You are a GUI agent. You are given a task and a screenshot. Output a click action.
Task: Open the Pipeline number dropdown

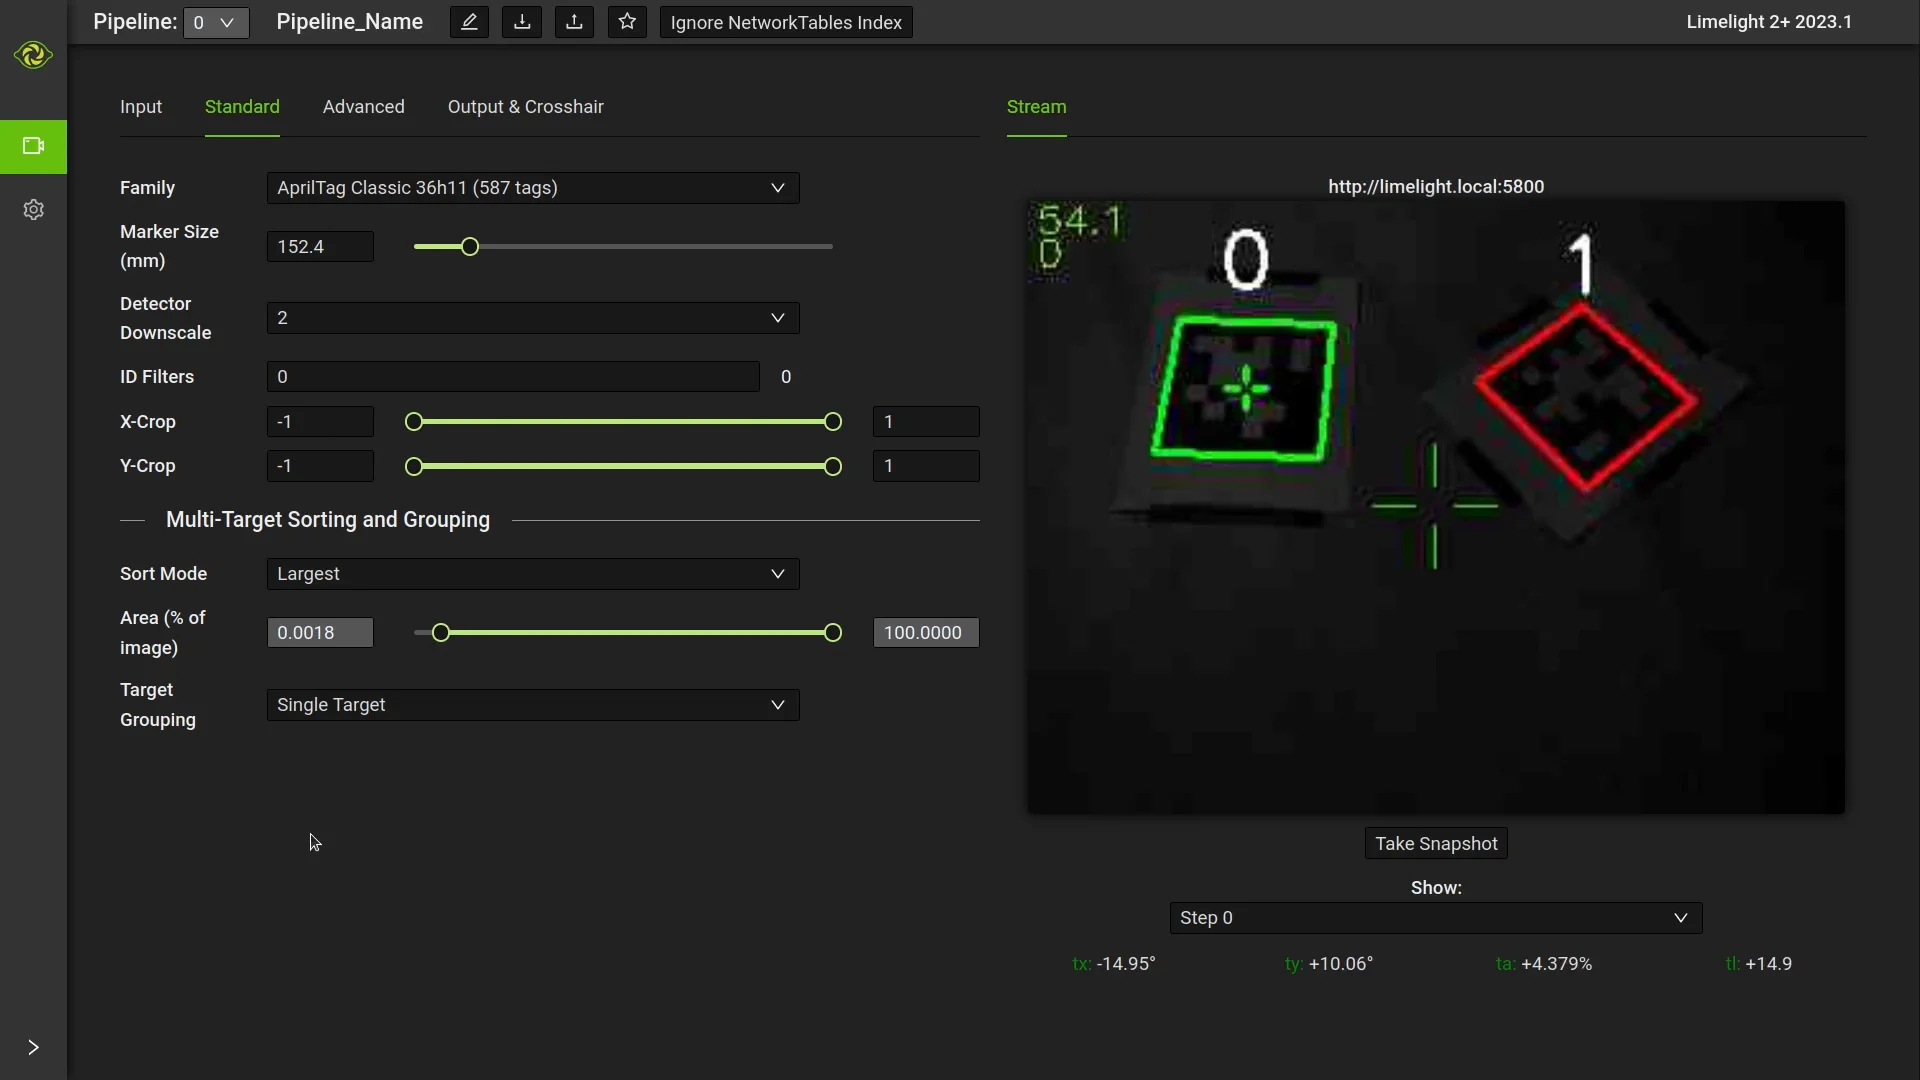point(216,22)
